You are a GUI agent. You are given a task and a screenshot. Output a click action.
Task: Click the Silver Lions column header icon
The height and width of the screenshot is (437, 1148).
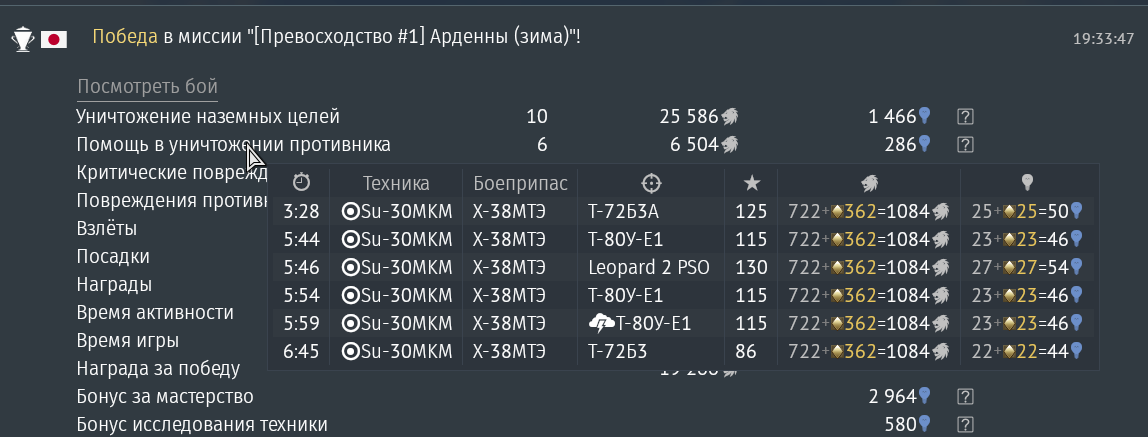pyautogui.click(x=869, y=183)
